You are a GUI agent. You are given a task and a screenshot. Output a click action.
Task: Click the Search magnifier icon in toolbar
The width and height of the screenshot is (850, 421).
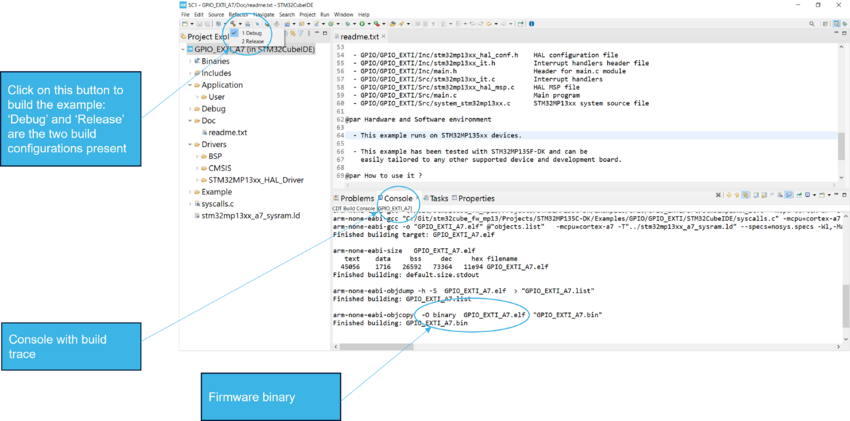click(812, 24)
